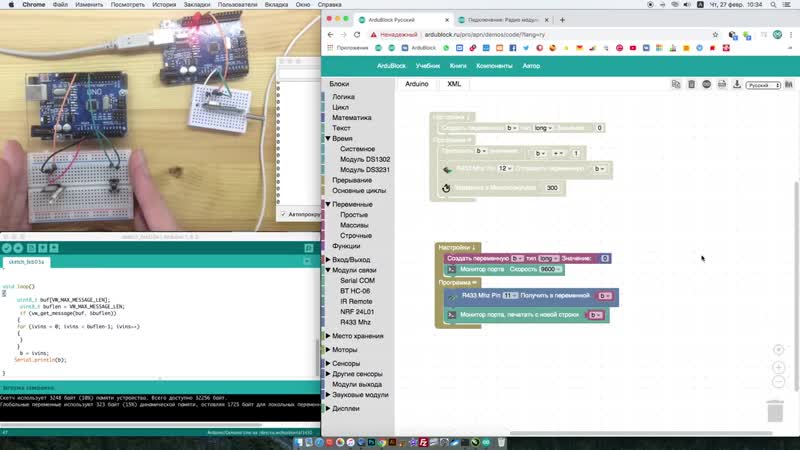Select the Функции block category

point(346,246)
